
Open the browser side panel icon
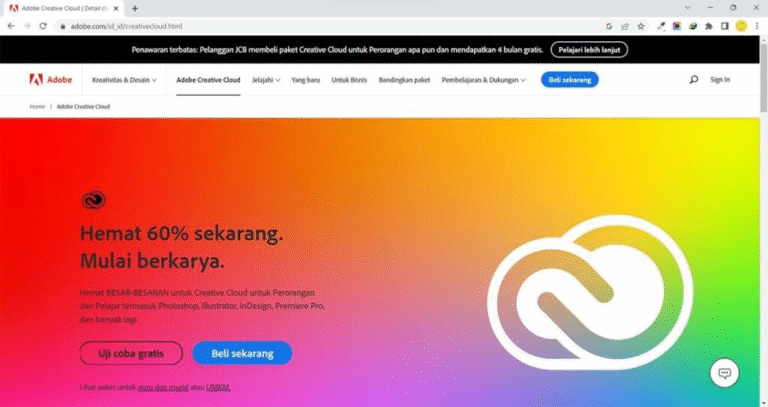pos(725,26)
